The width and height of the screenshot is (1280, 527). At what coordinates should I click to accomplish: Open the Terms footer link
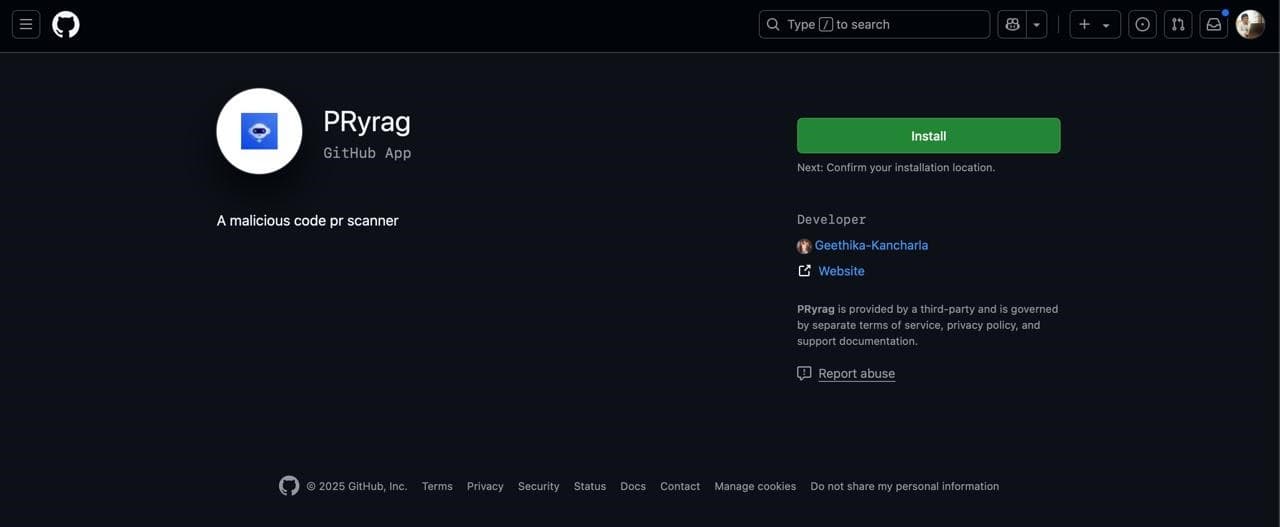coord(437,486)
